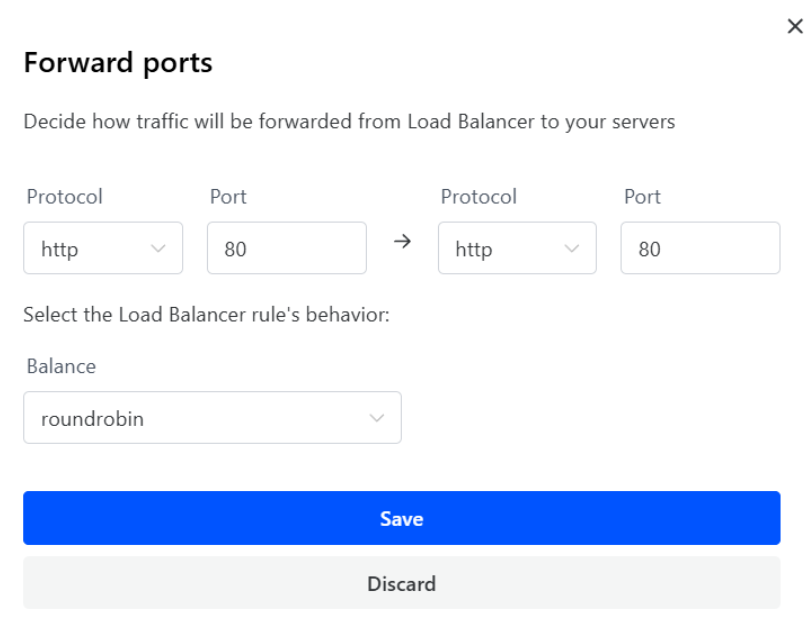
Task: Click the left Port label
Action: pos(228,197)
